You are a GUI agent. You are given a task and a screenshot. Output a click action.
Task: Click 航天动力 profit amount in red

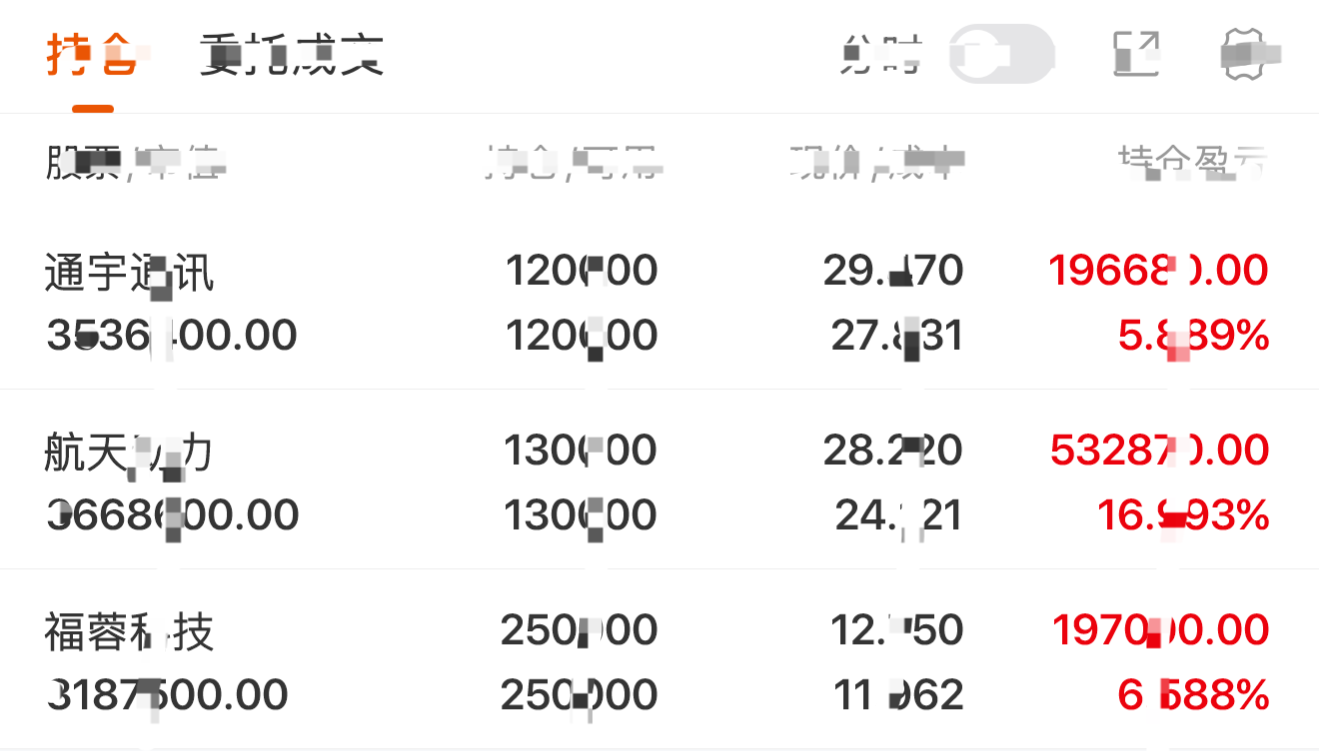point(1158,451)
